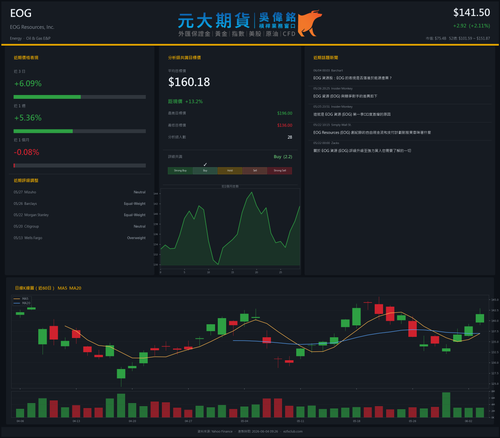This screenshot has height=438, width=500.
Task: Click the average target price $160.18
Action: (189, 82)
